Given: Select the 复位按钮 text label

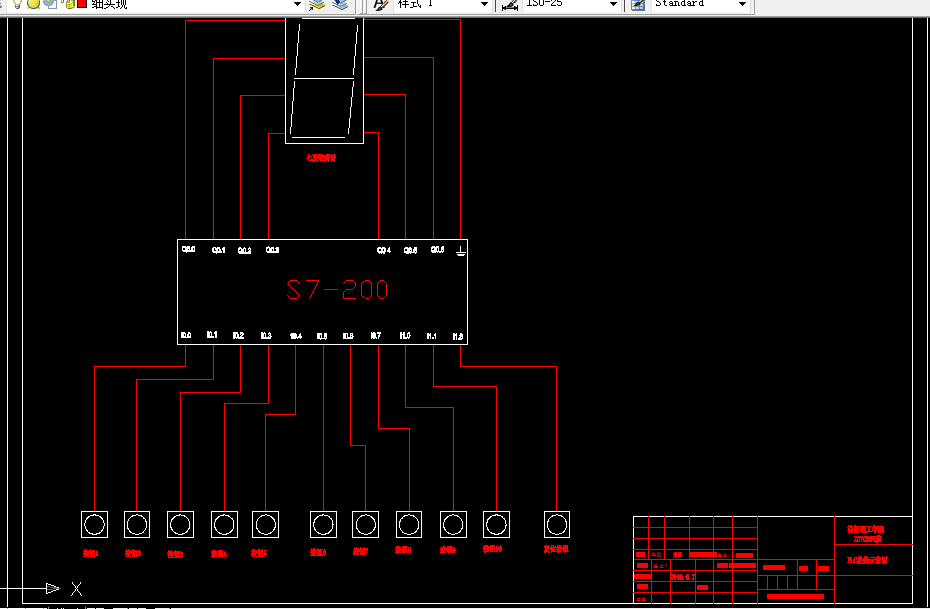Looking at the screenshot, I should click(556, 549).
